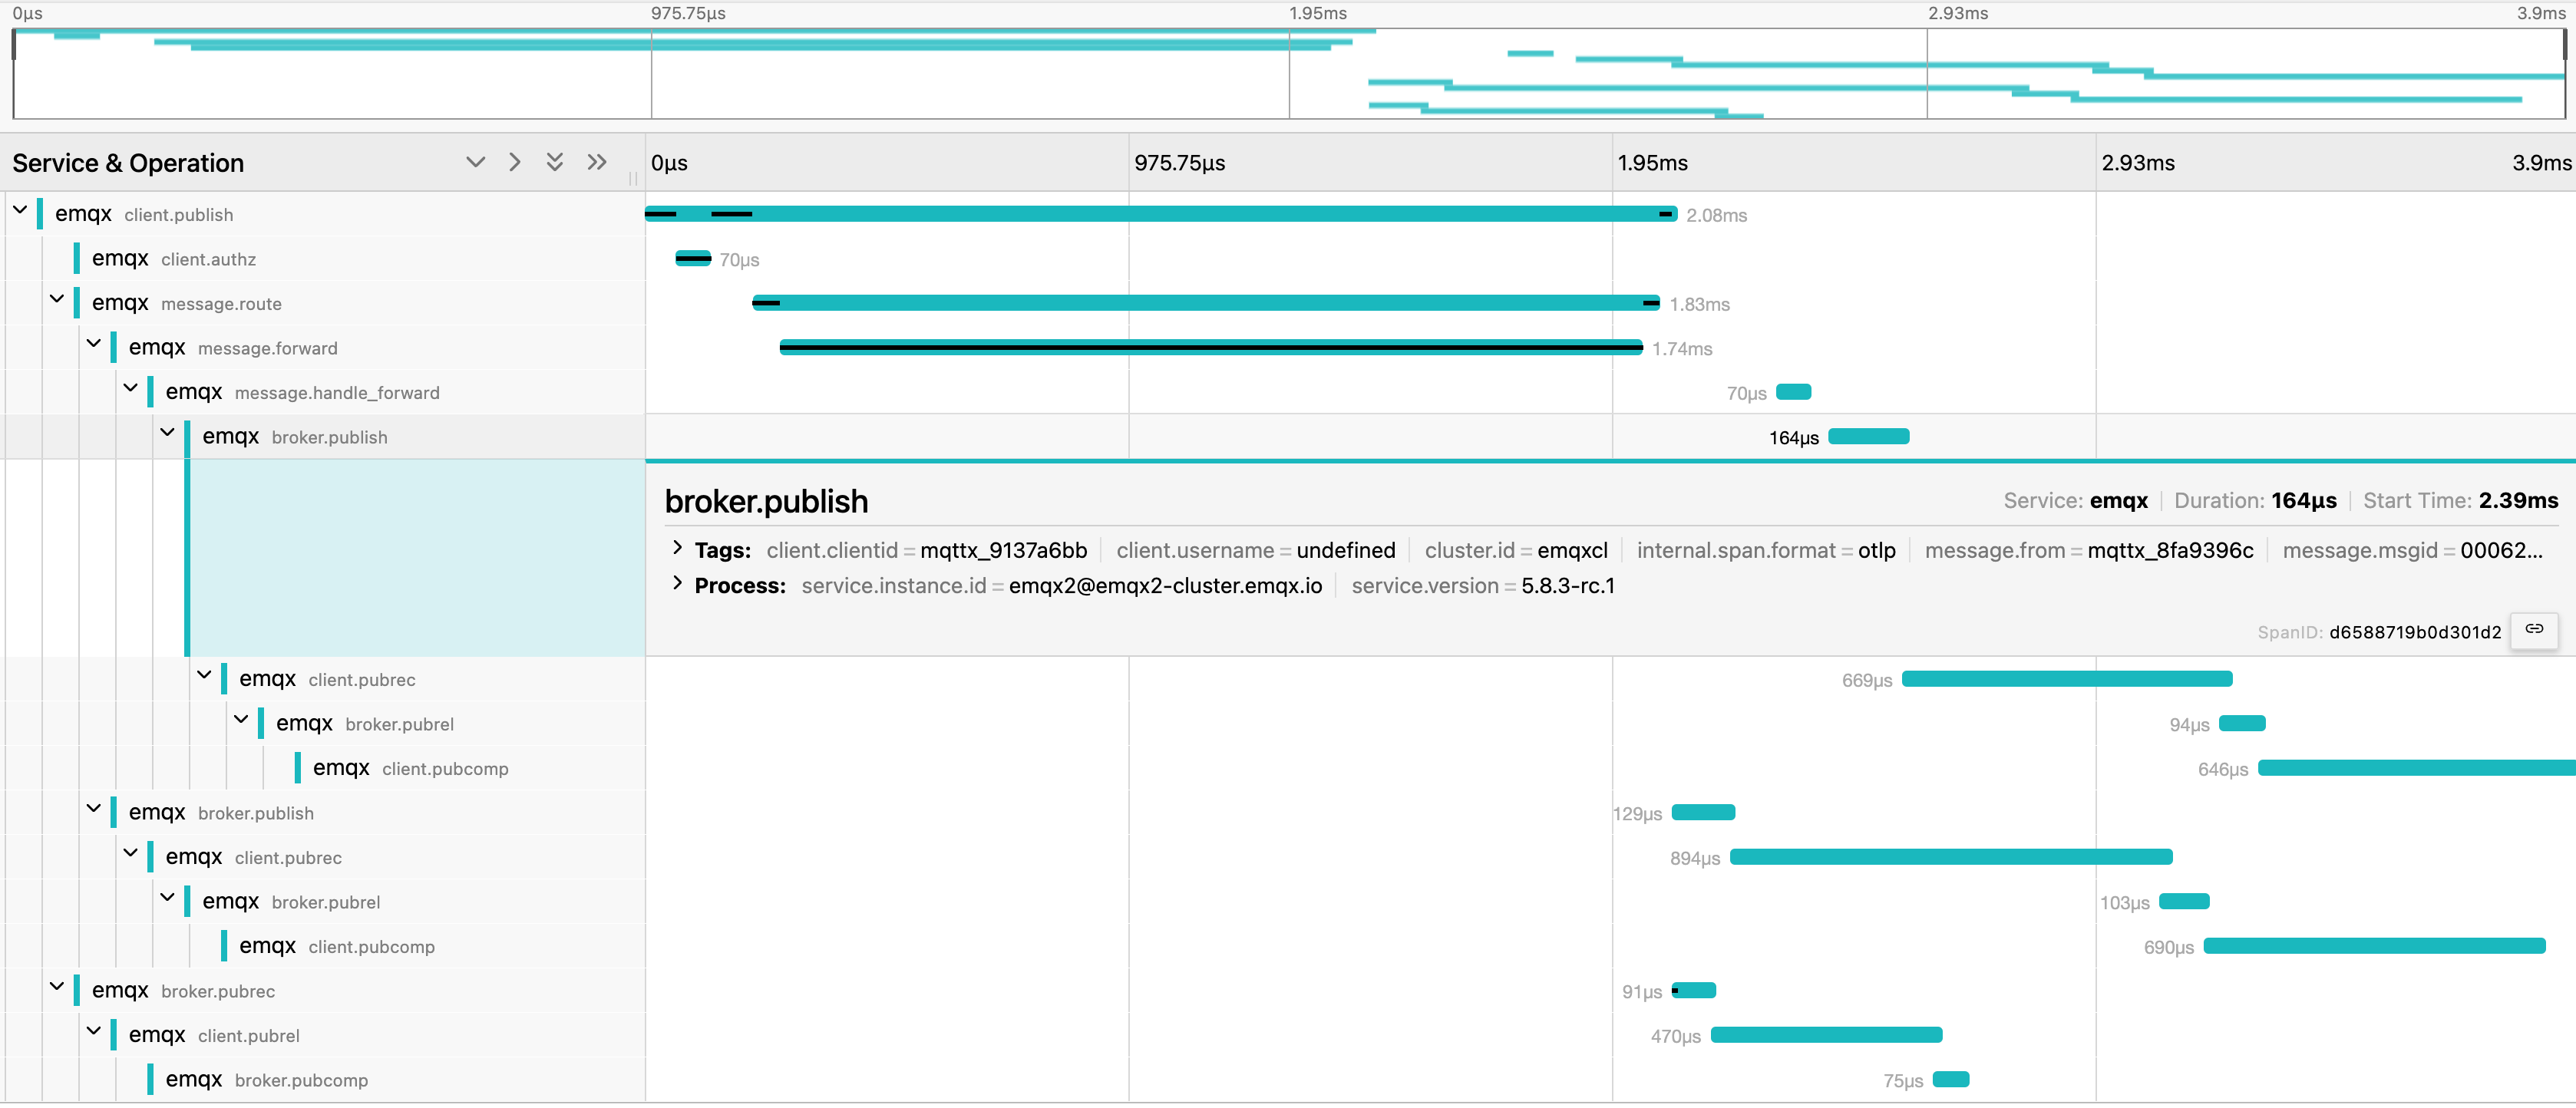Click the expand one level chevron icon
Image resolution: width=2576 pixels, height=1108 pixels.
coord(475,162)
